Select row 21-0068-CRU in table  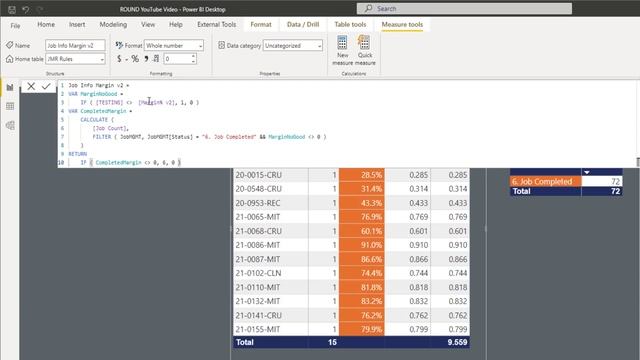click(x=351, y=231)
